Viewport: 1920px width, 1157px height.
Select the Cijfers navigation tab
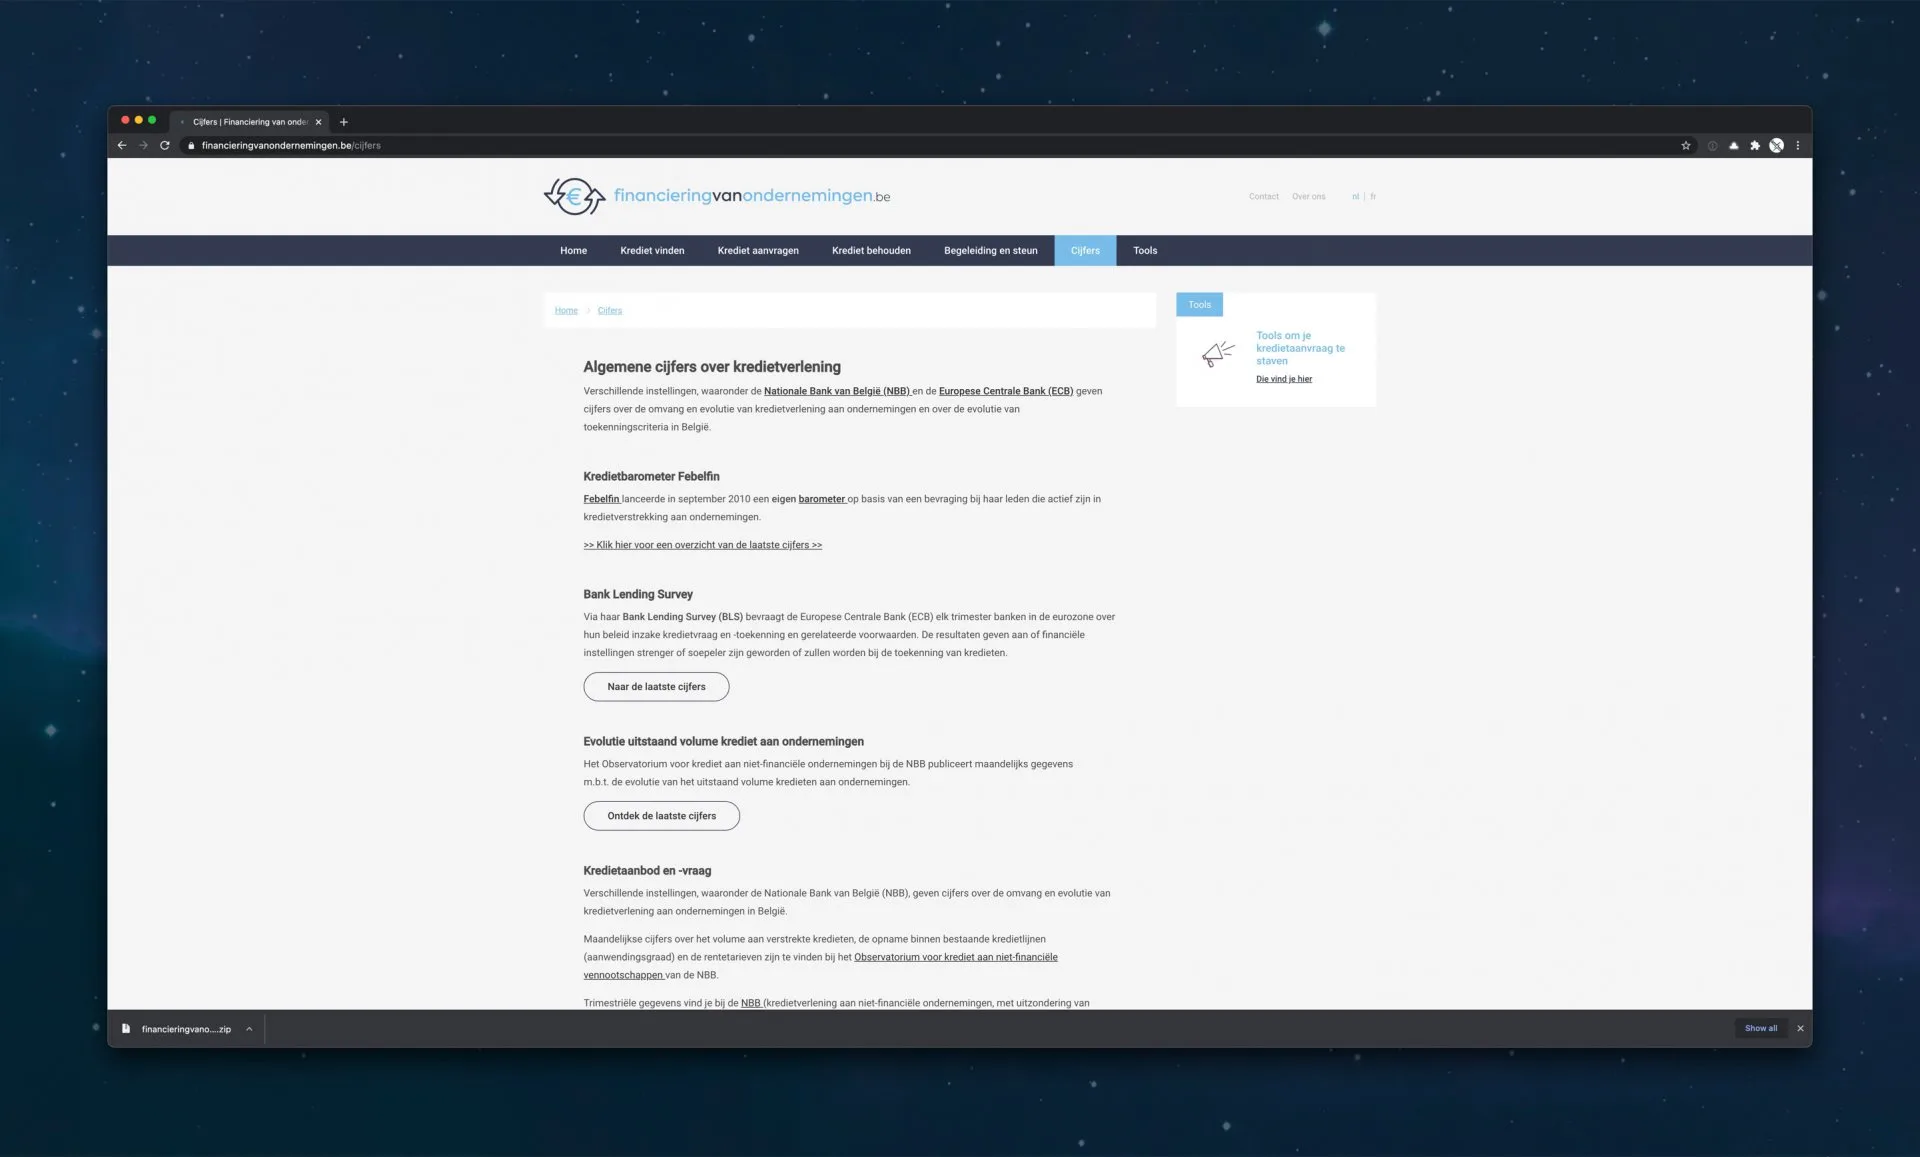1085,251
